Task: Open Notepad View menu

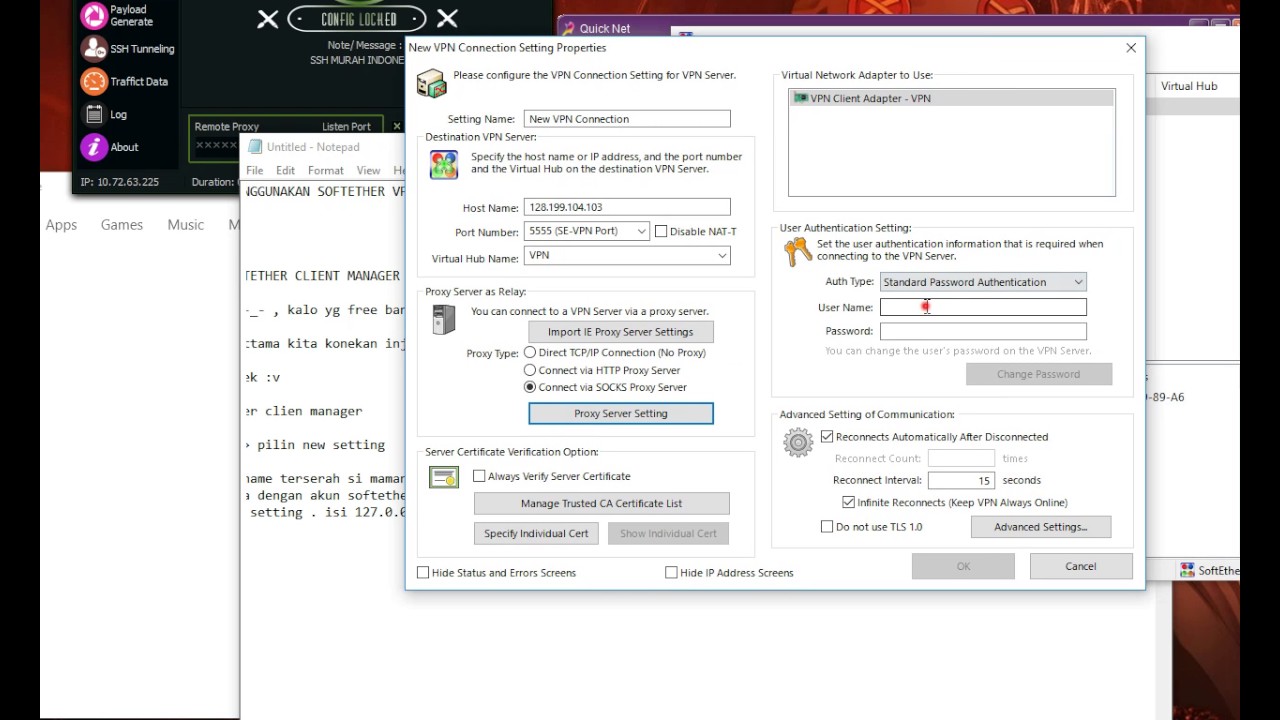Action: point(368,170)
